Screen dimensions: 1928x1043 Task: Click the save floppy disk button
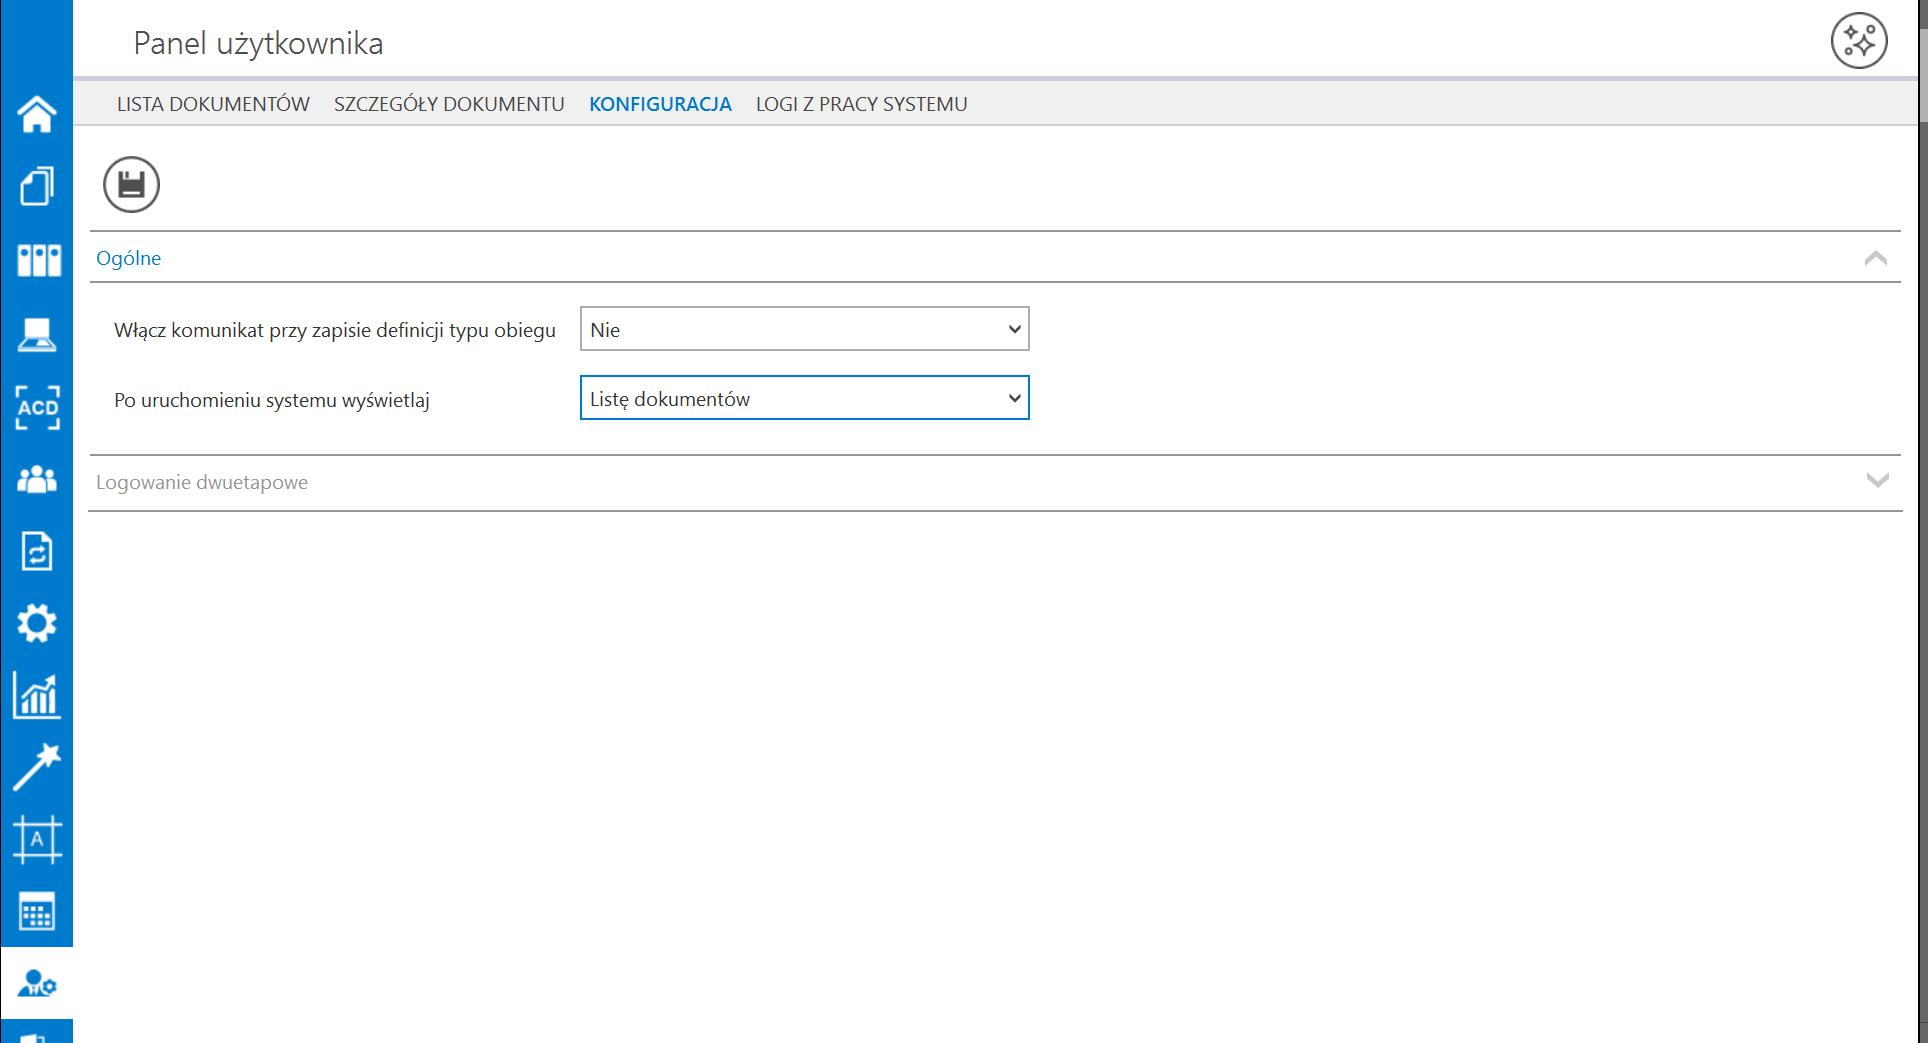[x=131, y=184]
